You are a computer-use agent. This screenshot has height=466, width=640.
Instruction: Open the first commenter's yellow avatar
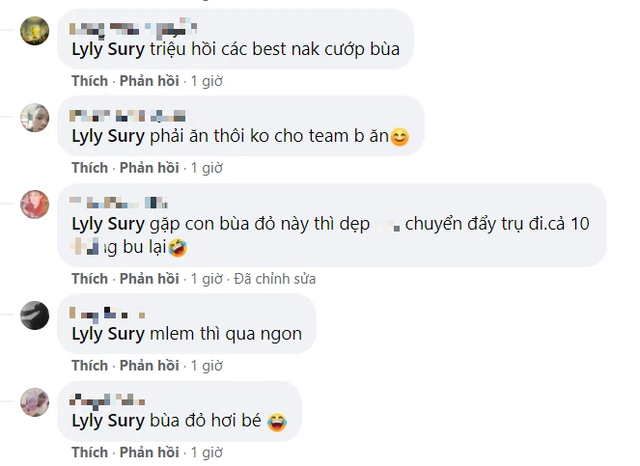point(35,31)
